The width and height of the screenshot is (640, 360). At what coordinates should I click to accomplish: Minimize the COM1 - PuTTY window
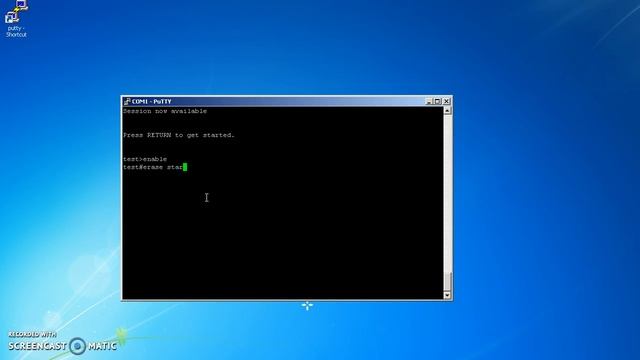coord(429,101)
